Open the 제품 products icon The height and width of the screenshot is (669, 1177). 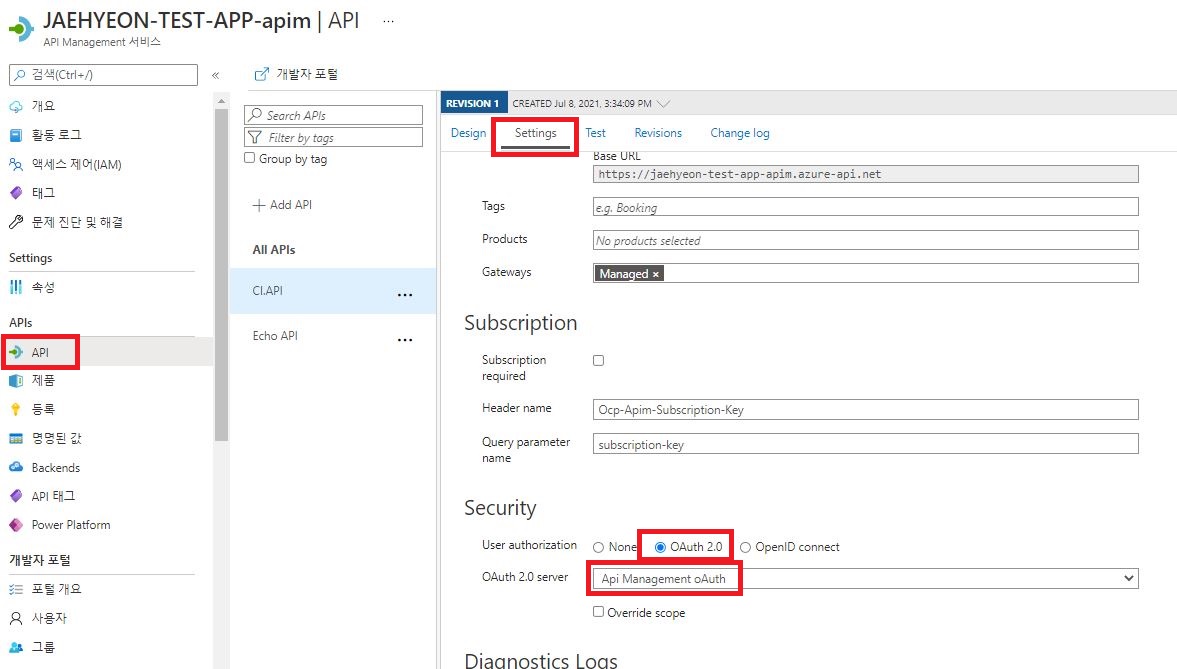(x=16, y=381)
